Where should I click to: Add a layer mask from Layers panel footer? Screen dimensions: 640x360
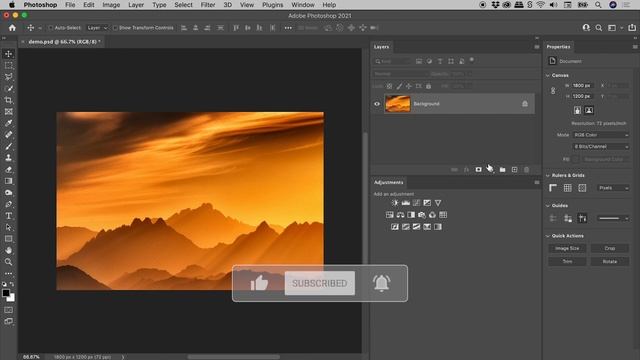(478, 169)
